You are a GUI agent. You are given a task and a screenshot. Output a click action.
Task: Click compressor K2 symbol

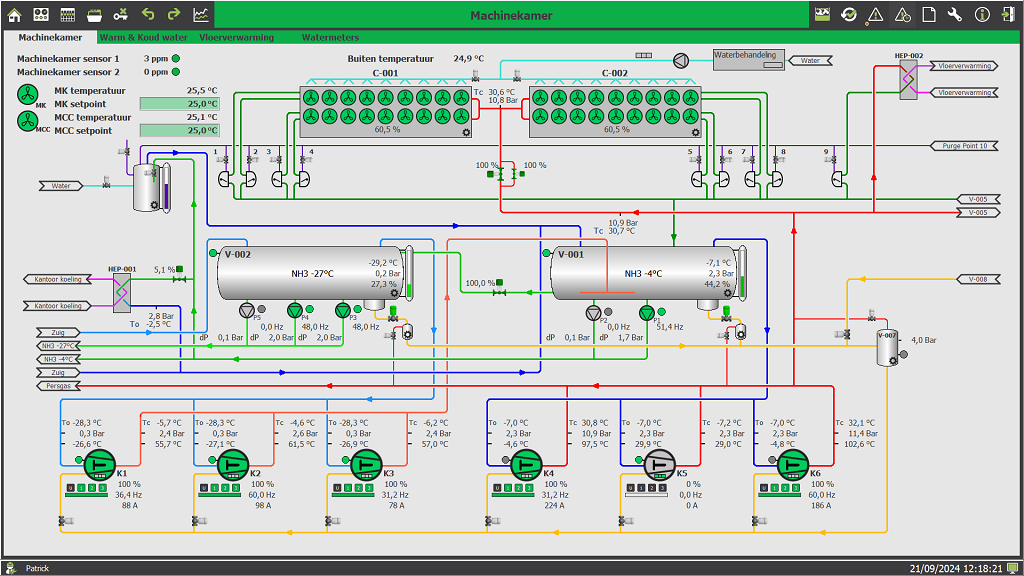tap(233, 464)
